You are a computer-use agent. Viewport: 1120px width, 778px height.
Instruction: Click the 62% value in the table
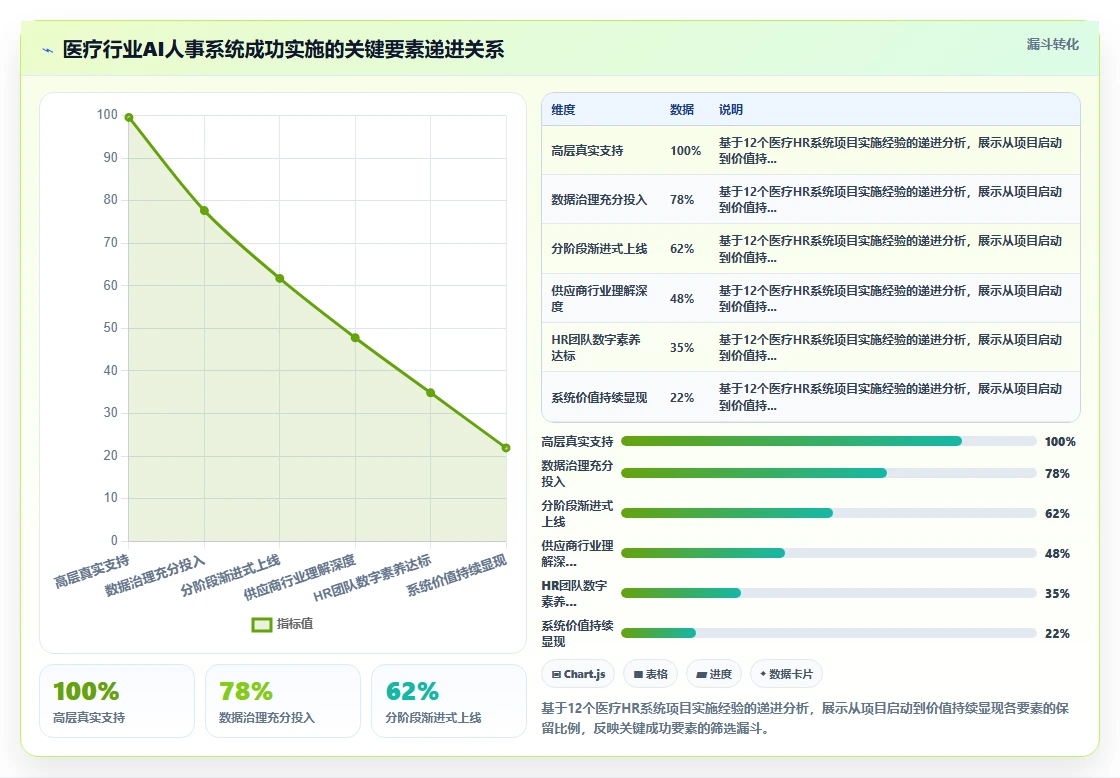coord(682,249)
